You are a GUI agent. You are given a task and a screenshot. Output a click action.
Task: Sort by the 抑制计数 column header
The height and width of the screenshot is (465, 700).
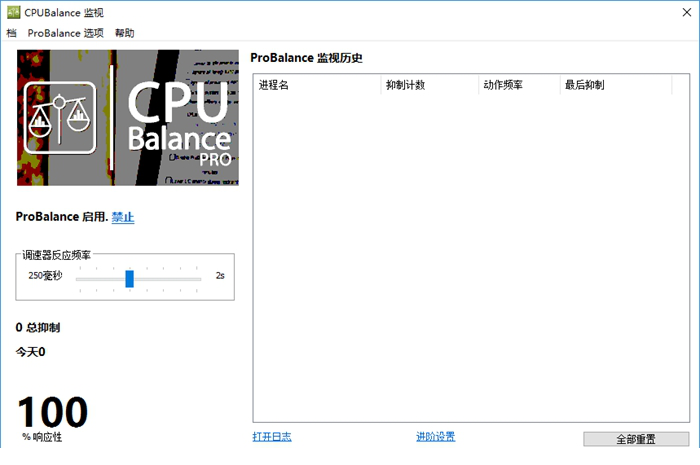430,85
